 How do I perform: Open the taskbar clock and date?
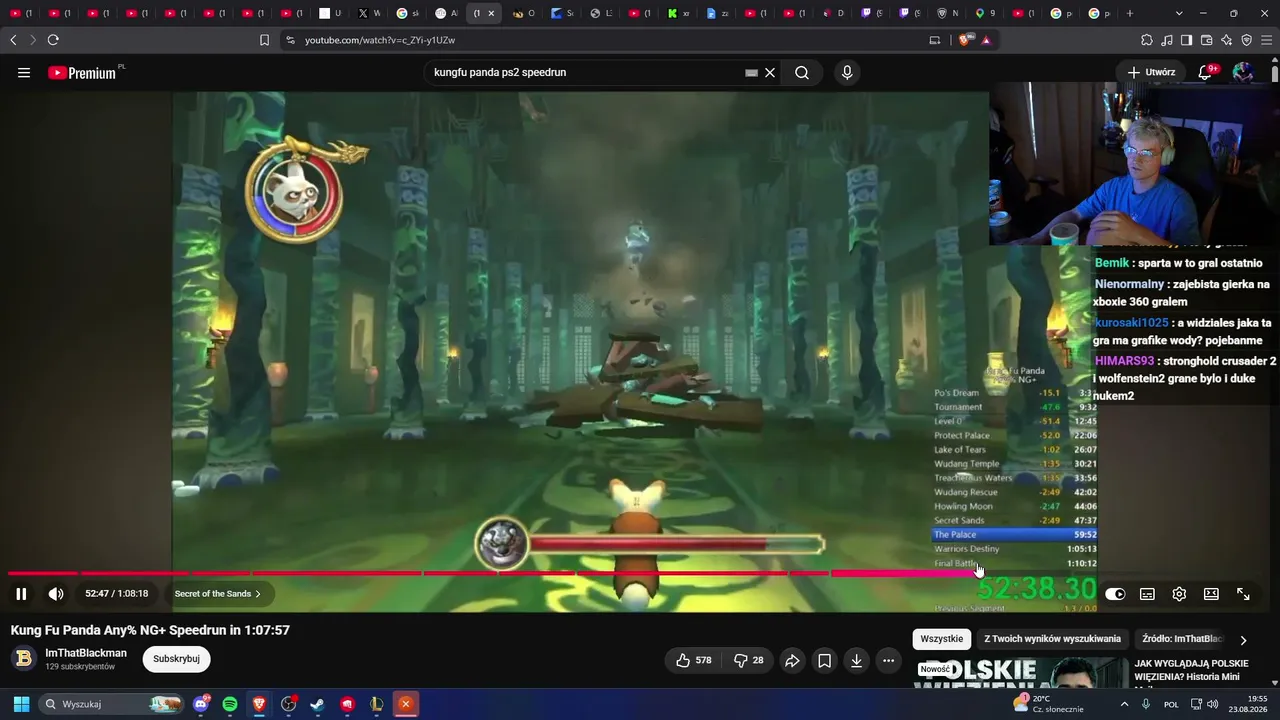pyautogui.click(x=1249, y=704)
